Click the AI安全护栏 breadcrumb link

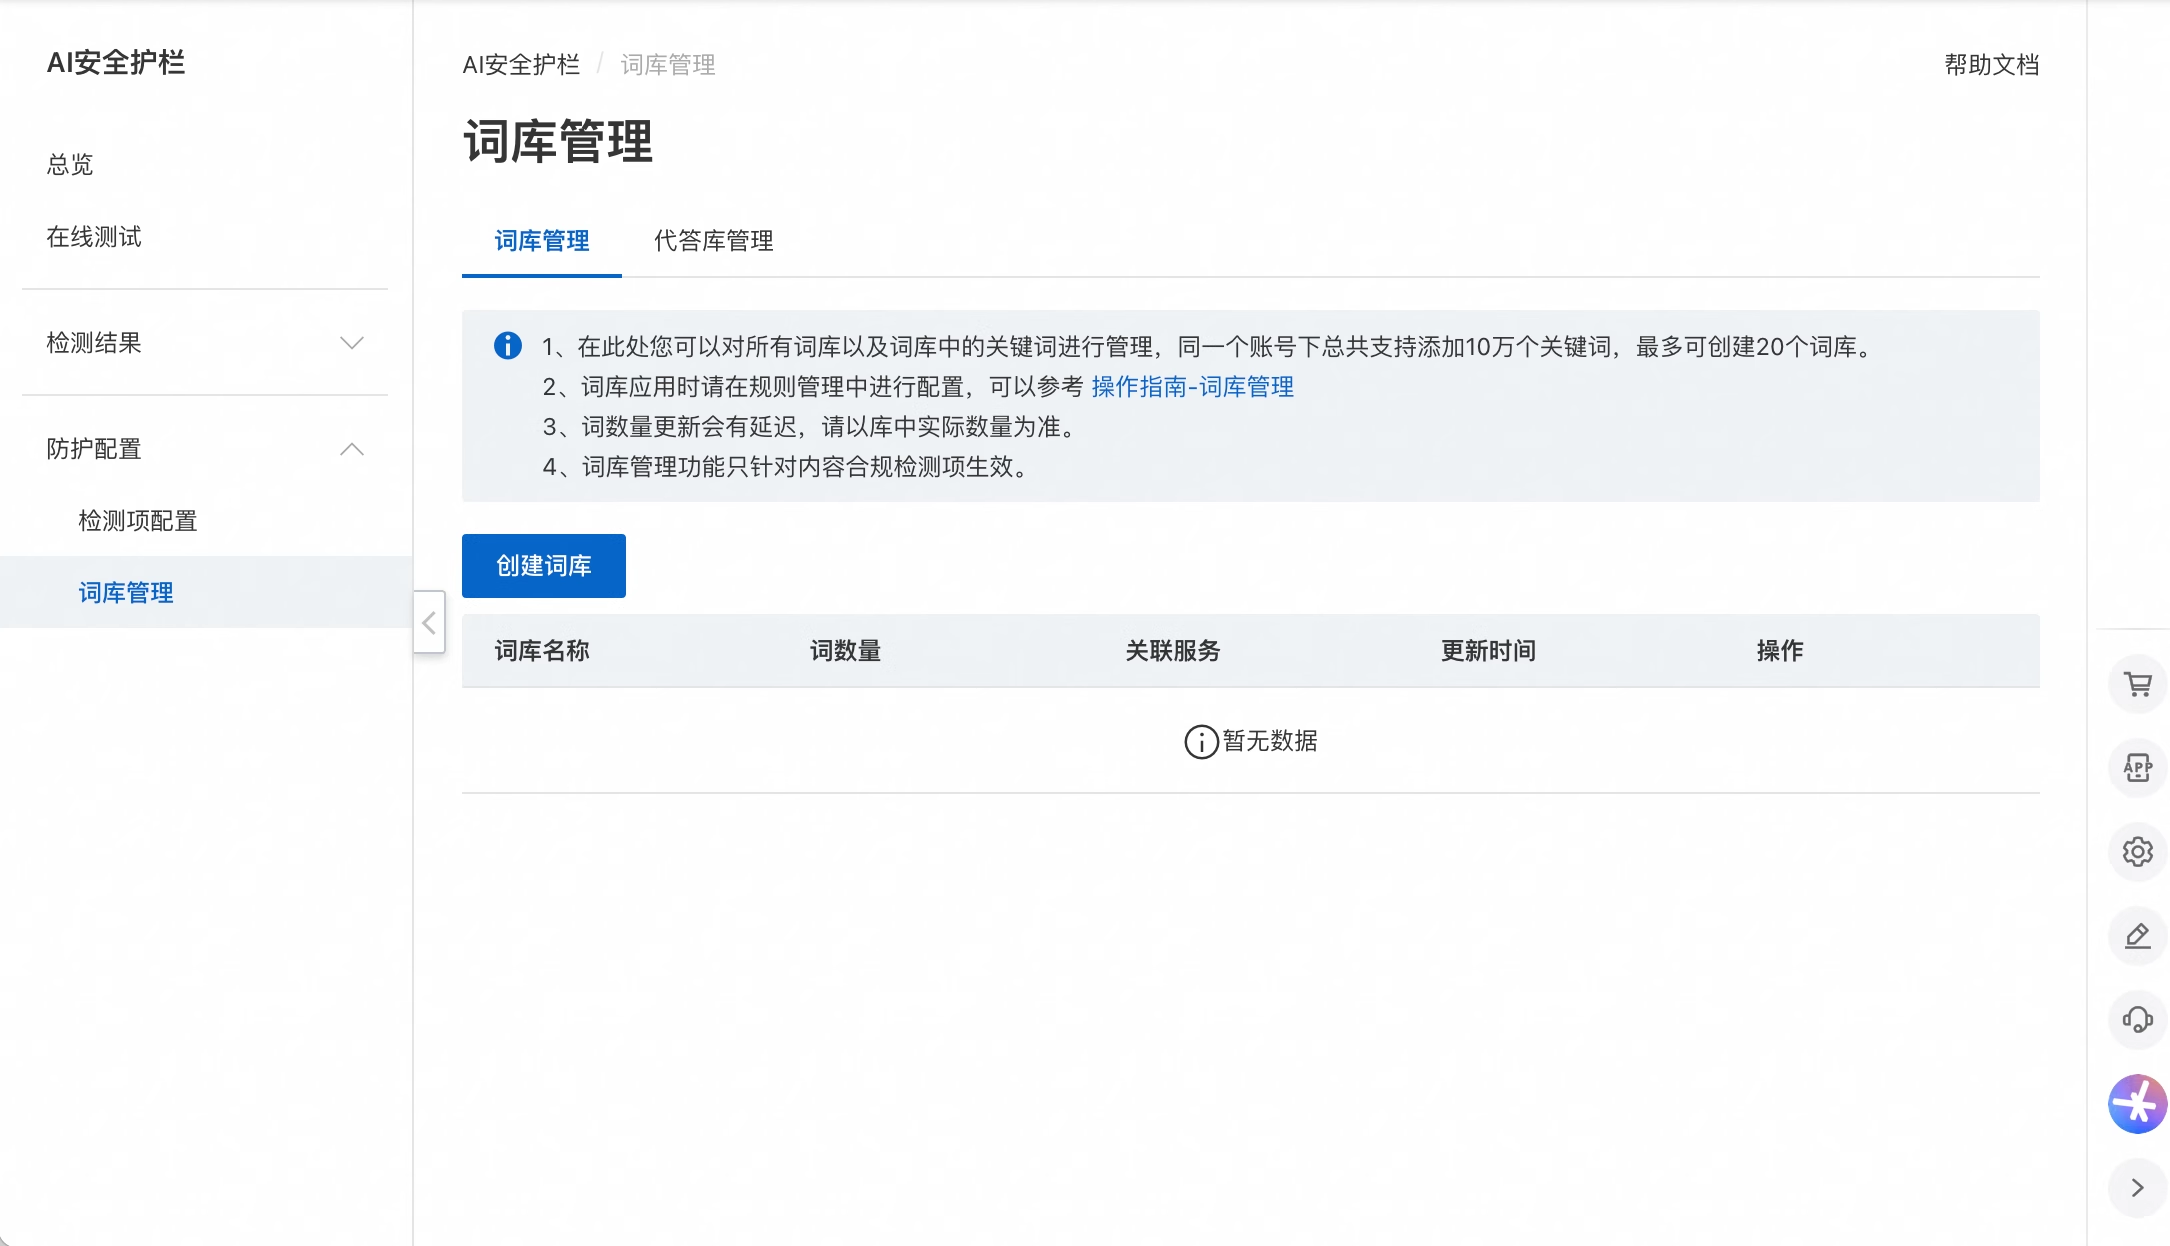[x=520, y=64]
